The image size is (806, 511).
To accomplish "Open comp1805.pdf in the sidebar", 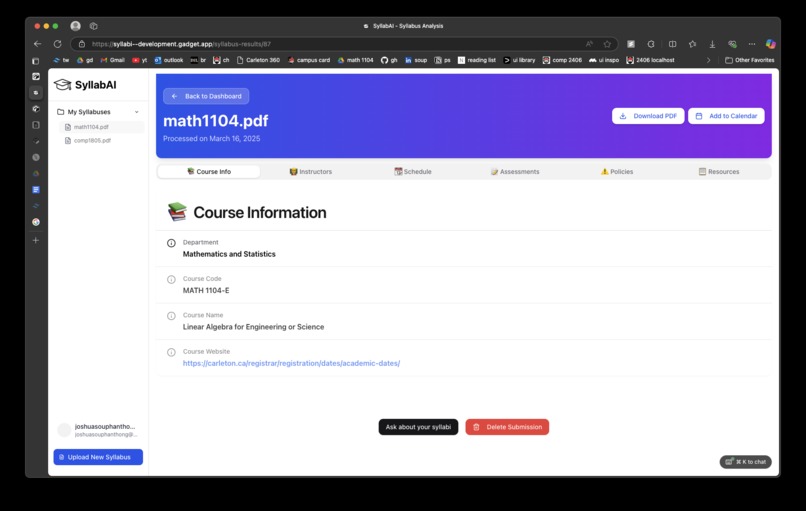I will point(101,140).
